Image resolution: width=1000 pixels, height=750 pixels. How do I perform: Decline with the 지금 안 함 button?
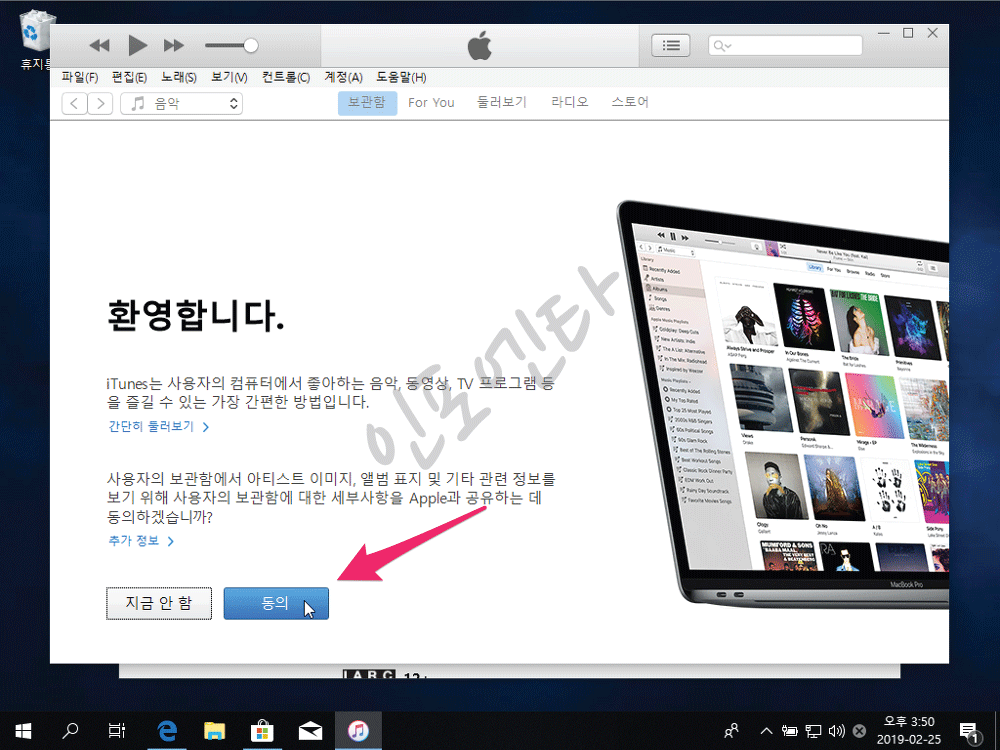pyautogui.click(x=159, y=603)
